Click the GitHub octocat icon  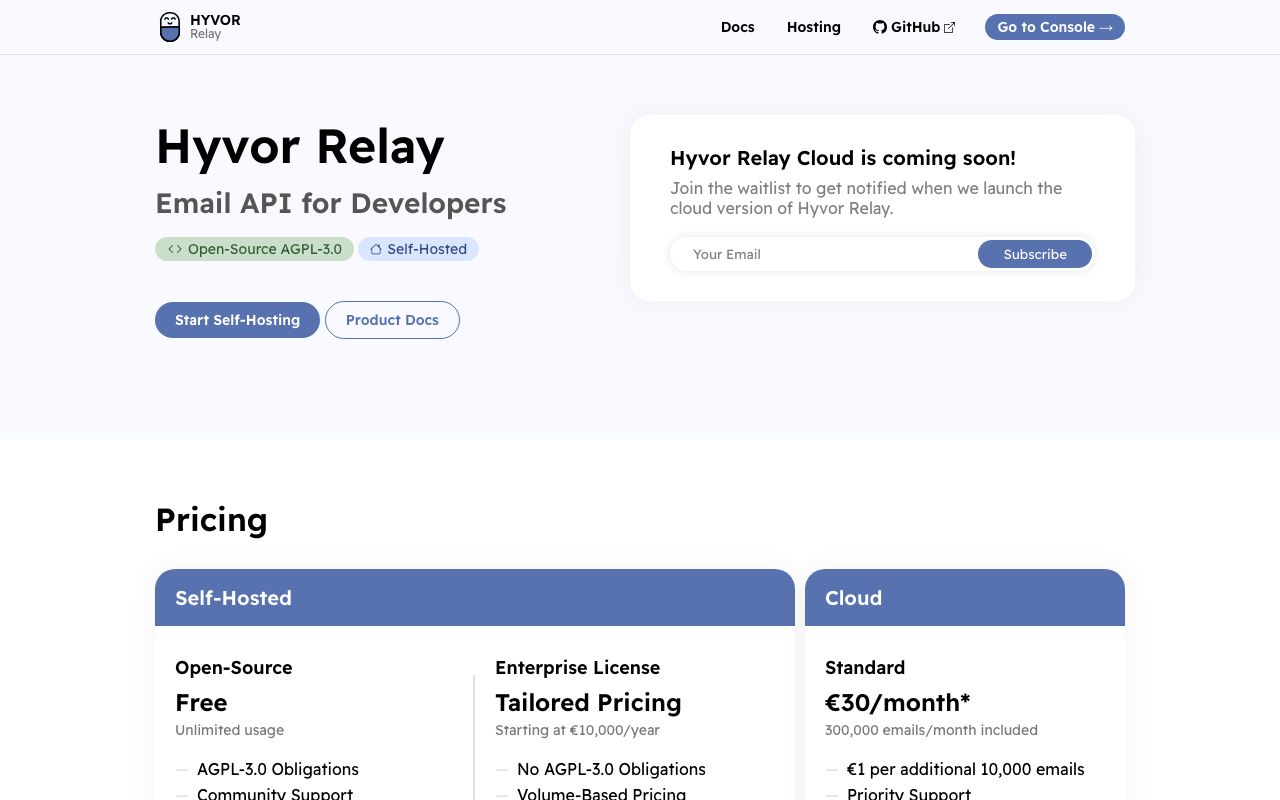click(880, 27)
